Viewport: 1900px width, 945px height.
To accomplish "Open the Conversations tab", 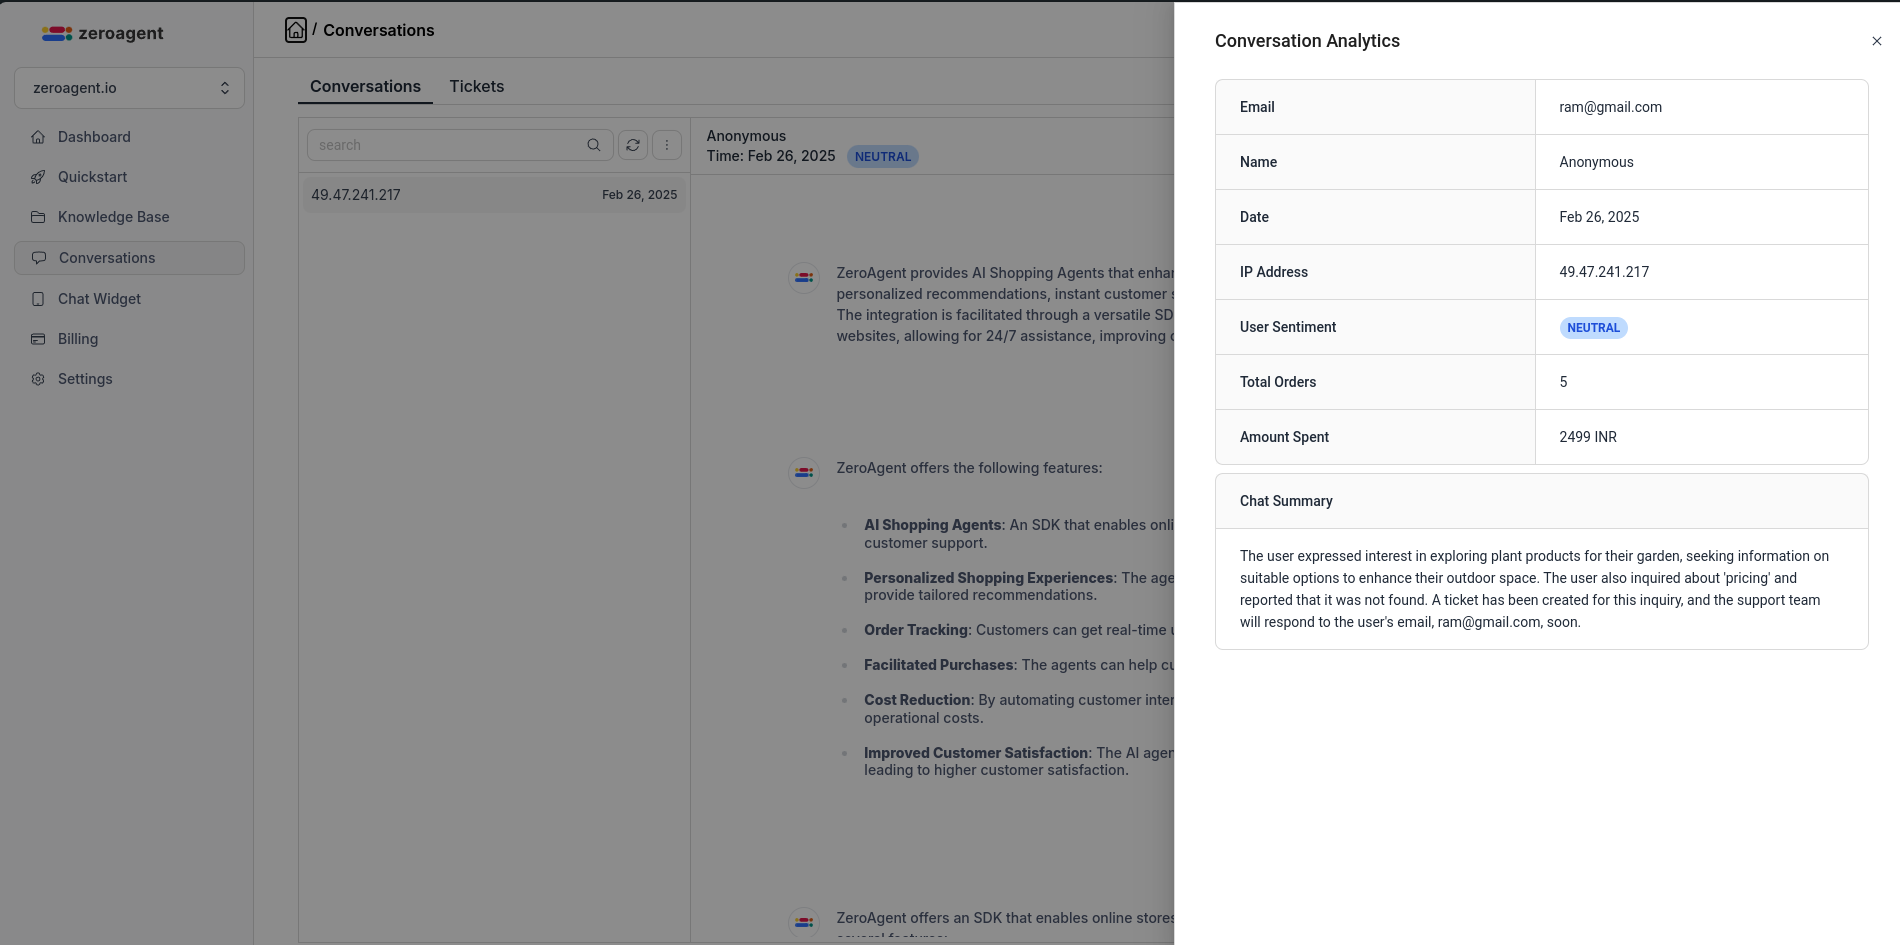I will (x=365, y=87).
